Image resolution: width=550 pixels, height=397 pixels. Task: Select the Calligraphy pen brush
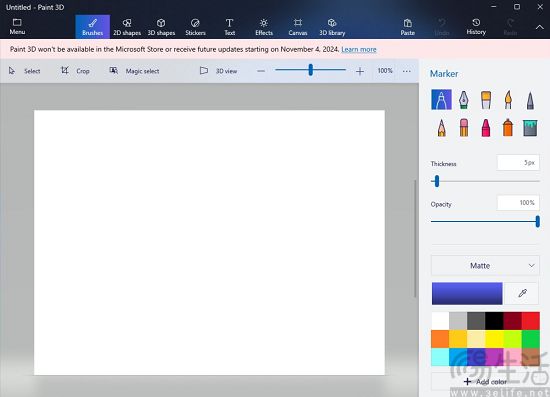coord(463,100)
